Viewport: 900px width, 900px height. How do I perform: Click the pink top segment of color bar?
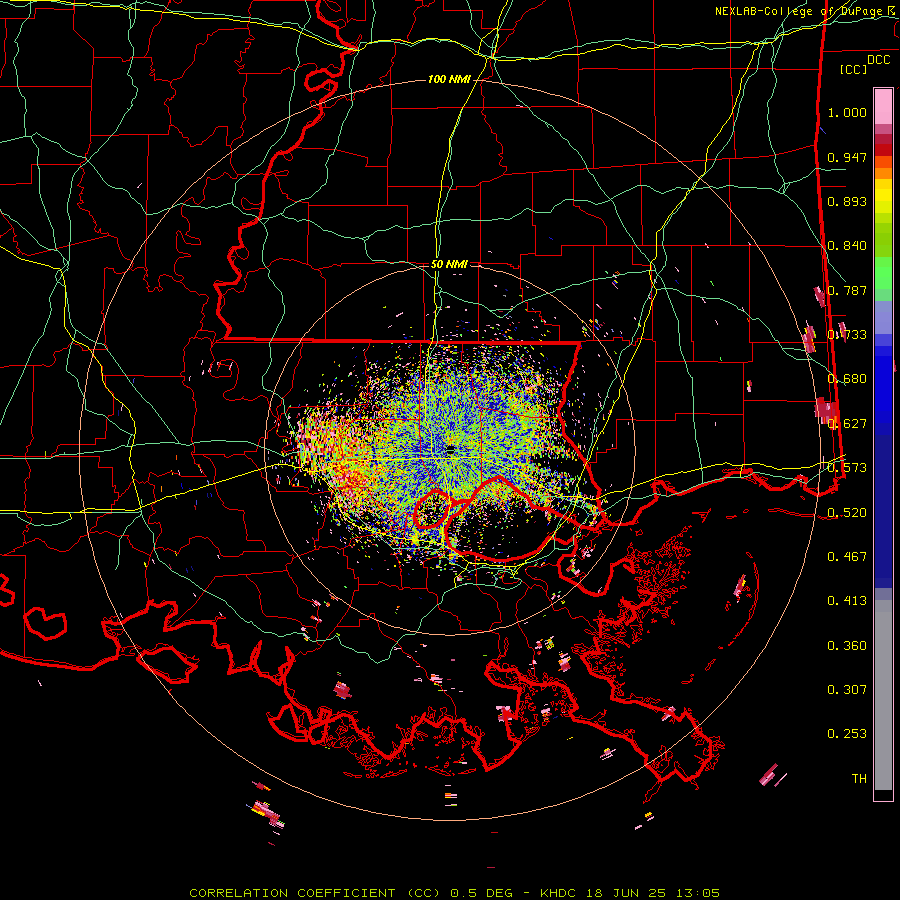click(883, 107)
